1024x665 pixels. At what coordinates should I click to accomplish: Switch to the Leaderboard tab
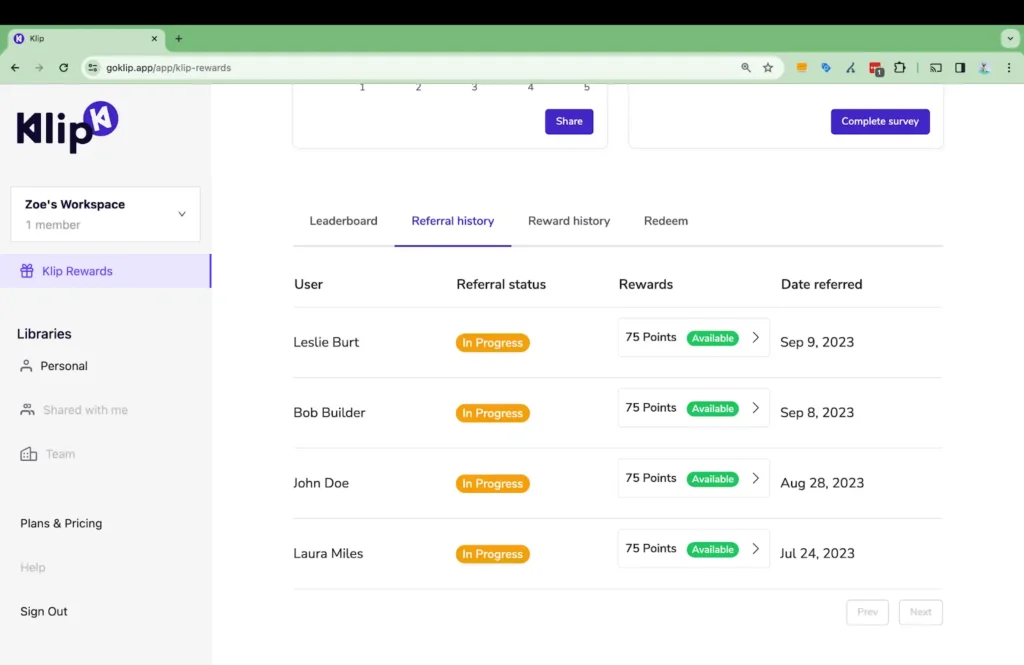click(343, 221)
